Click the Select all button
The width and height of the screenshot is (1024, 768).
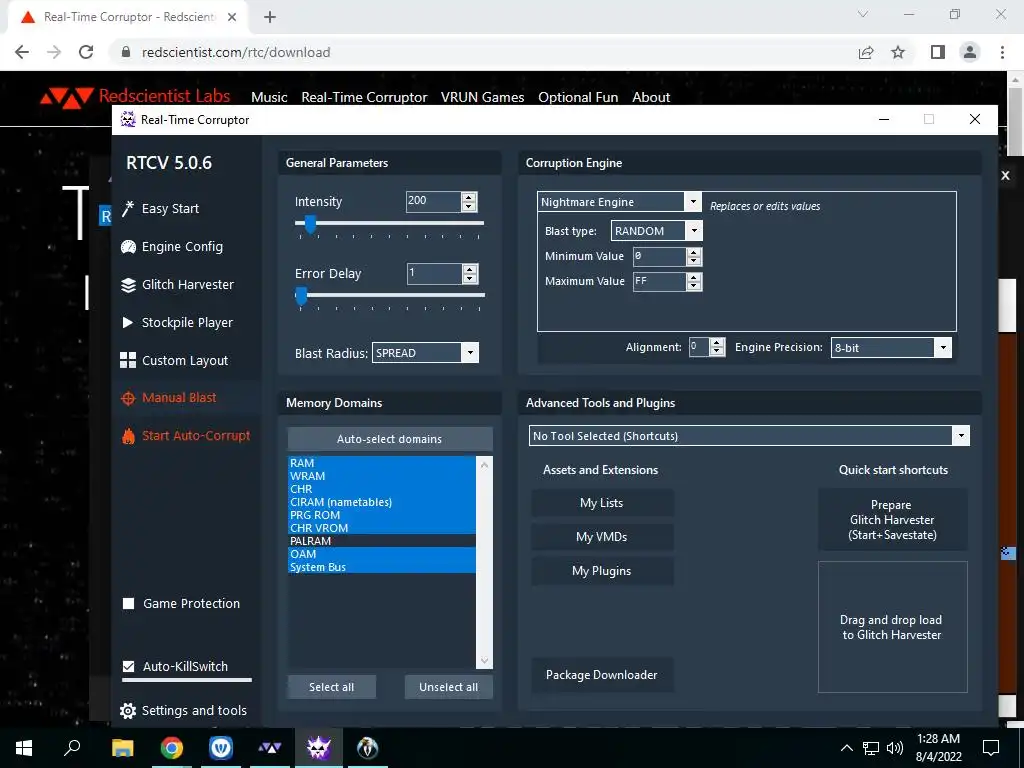pyautogui.click(x=332, y=687)
